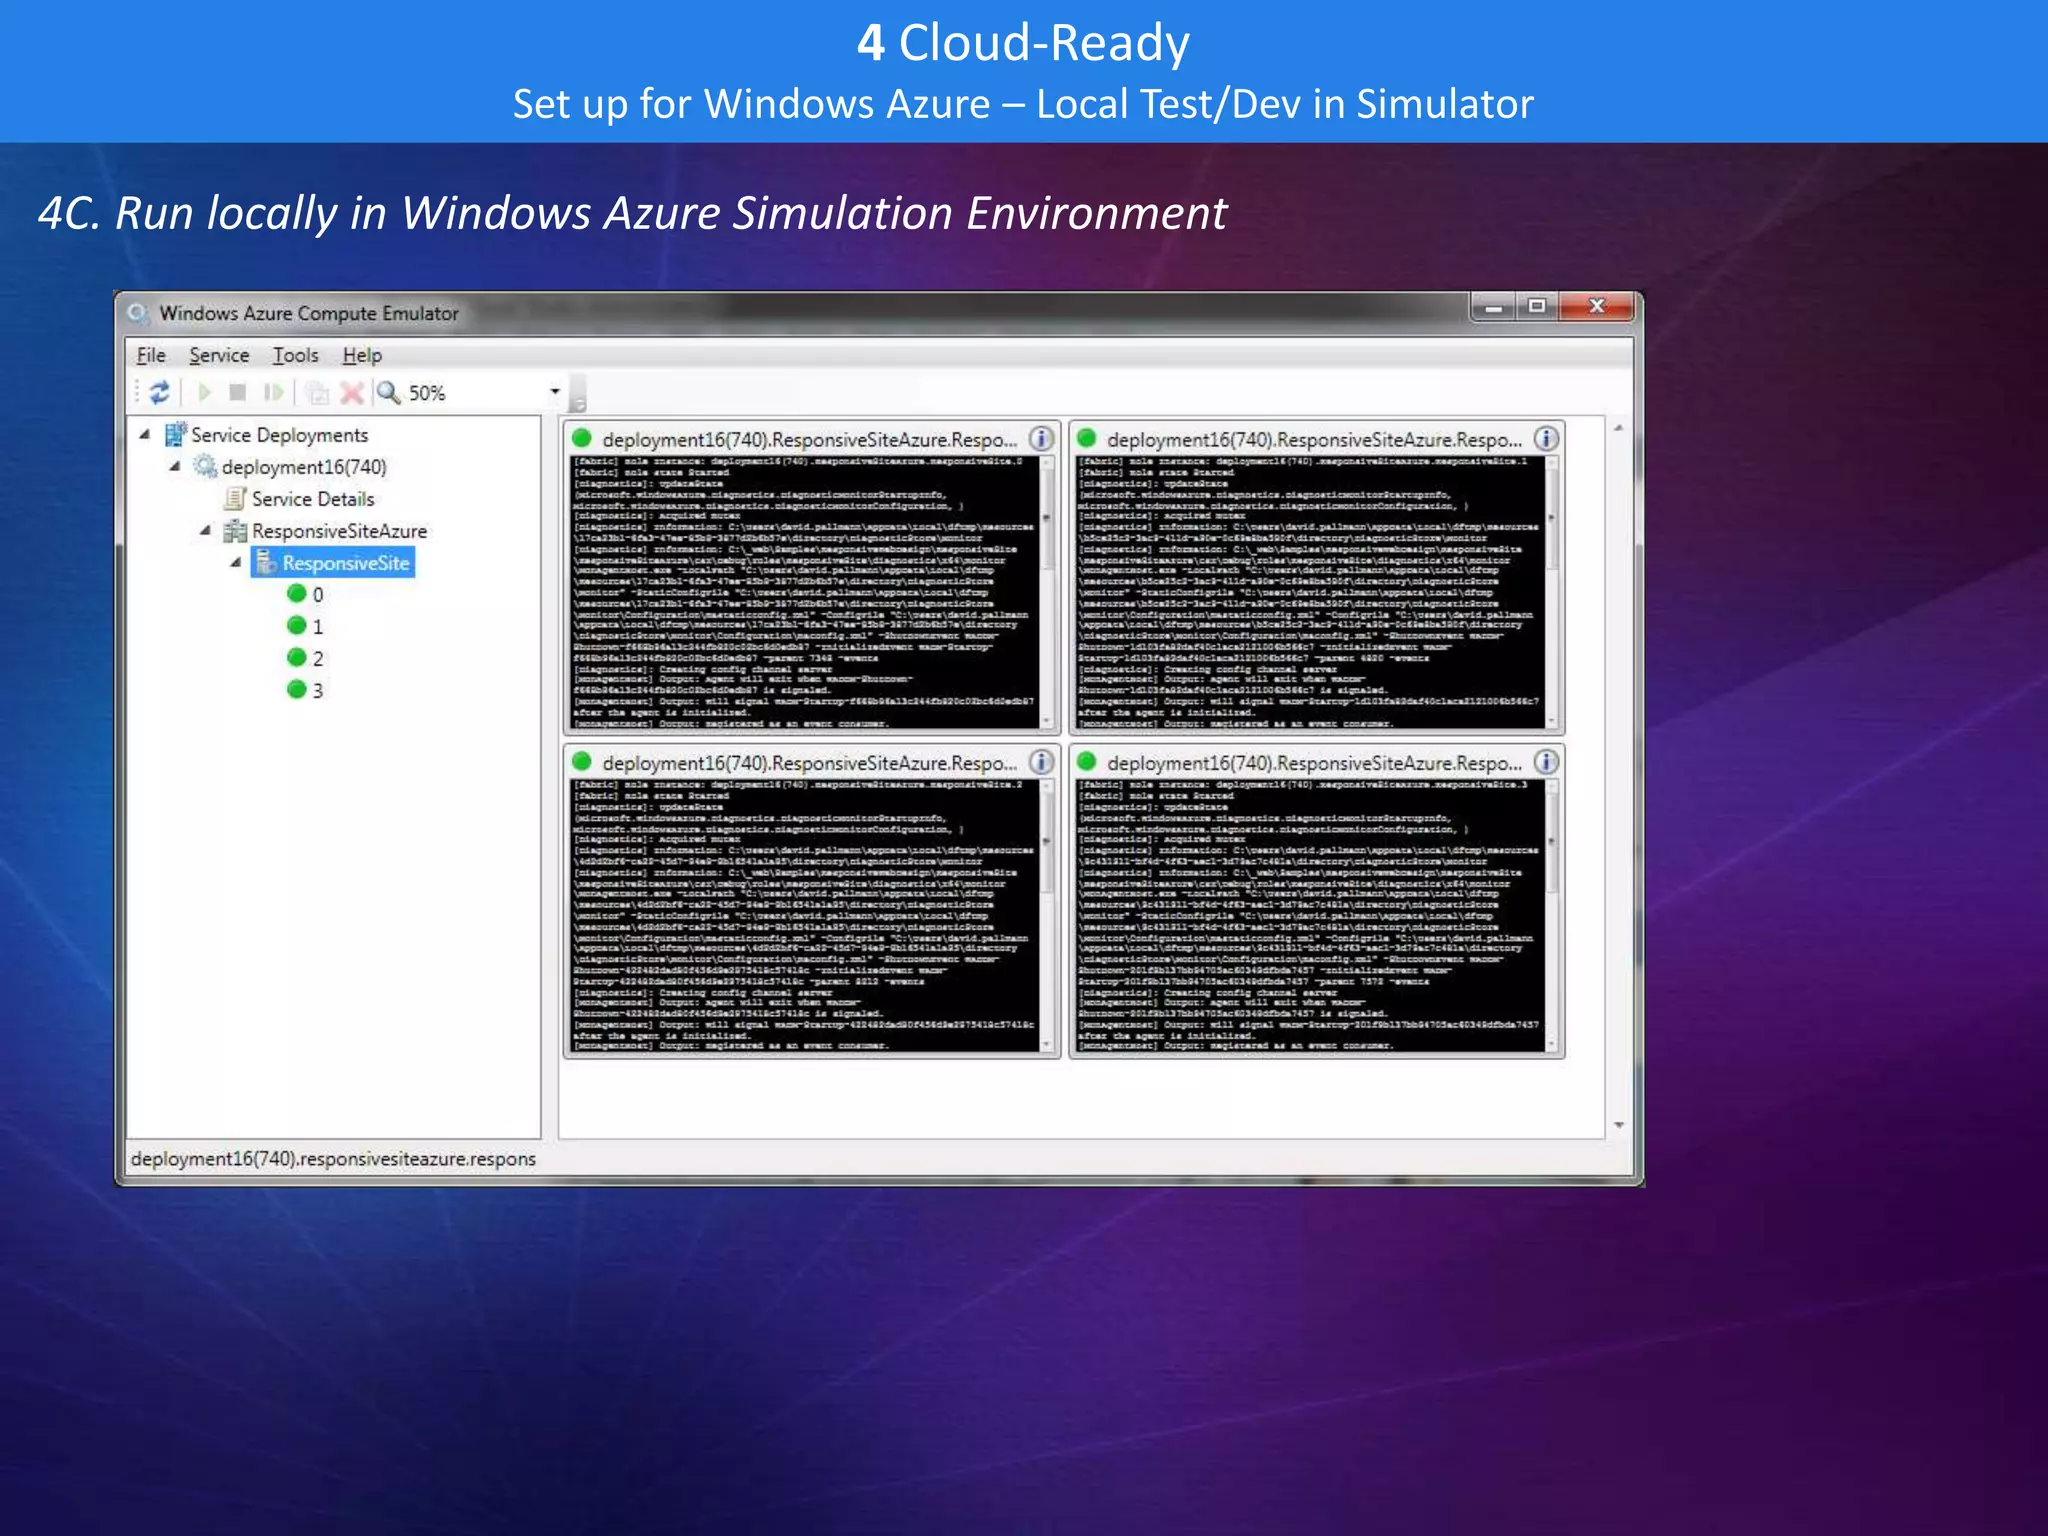Viewport: 2048px width, 1536px height.
Task: Collapse the ResponsiveSite role node
Action: coord(236,562)
